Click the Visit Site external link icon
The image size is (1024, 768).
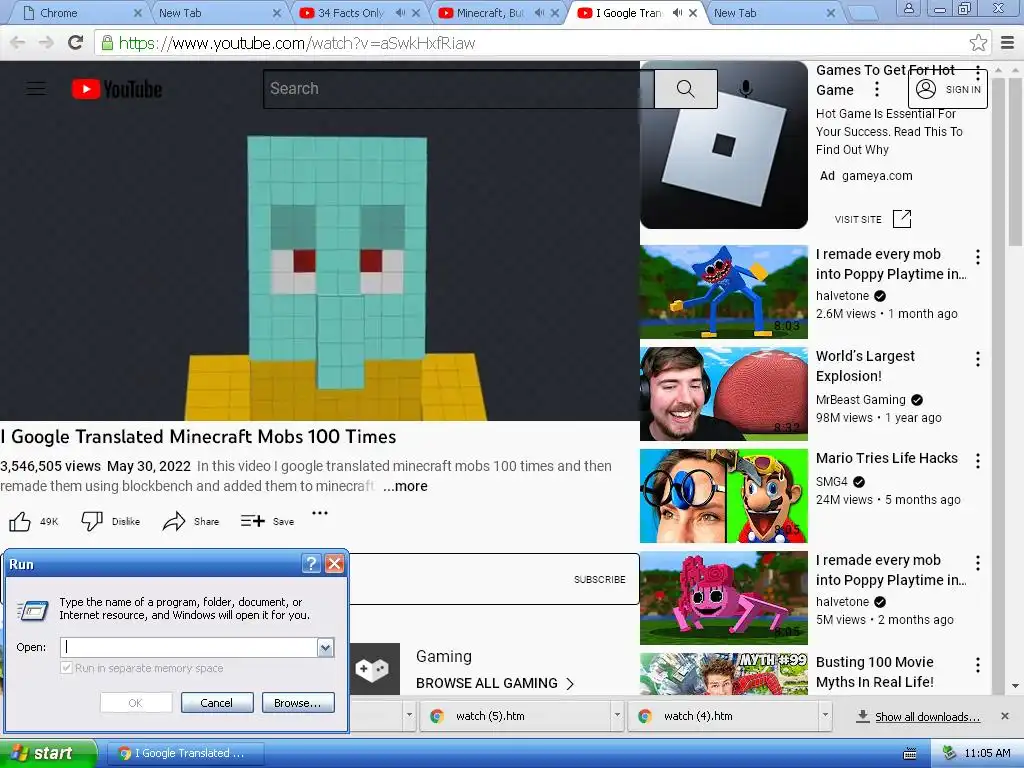coord(901,219)
